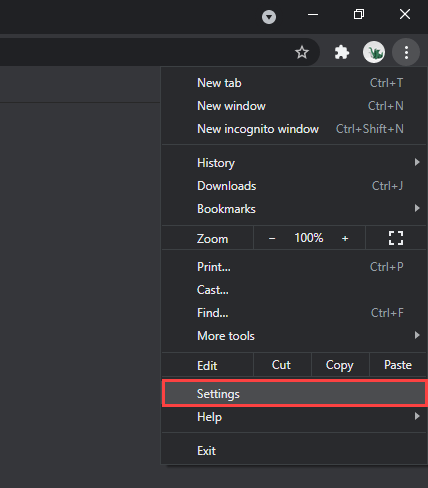Click the tab search down-arrow icon

[x=269, y=17]
